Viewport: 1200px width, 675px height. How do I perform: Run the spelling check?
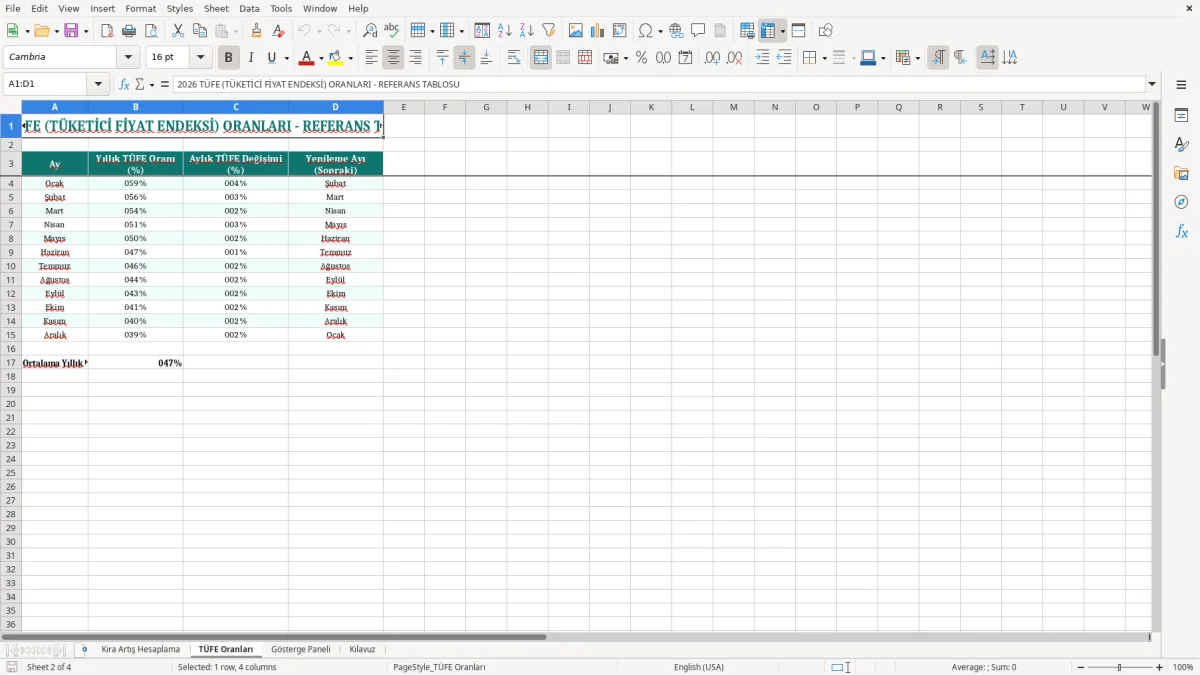(x=392, y=31)
